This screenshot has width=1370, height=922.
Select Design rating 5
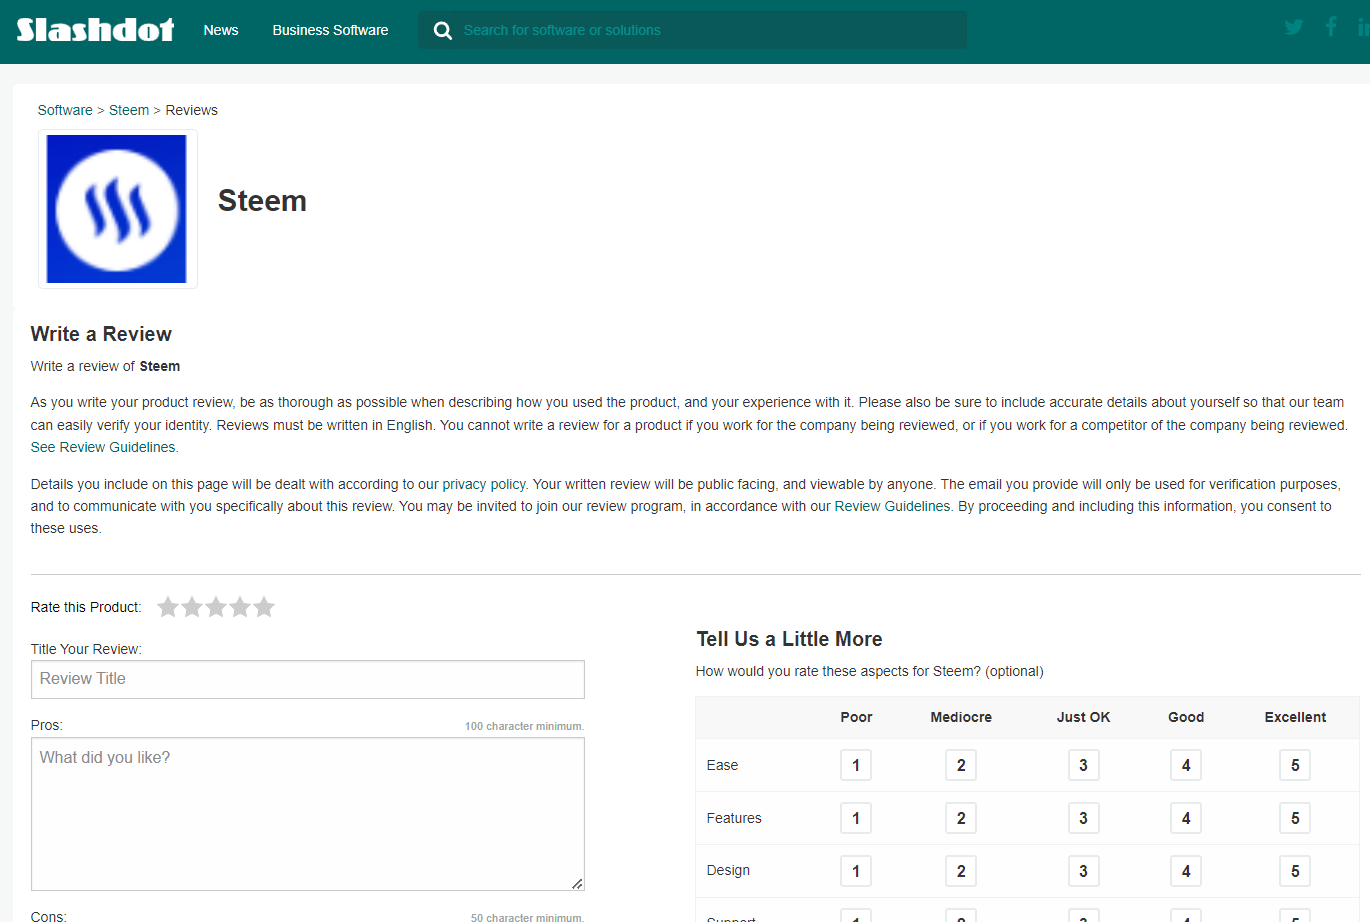pyautogui.click(x=1295, y=871)
